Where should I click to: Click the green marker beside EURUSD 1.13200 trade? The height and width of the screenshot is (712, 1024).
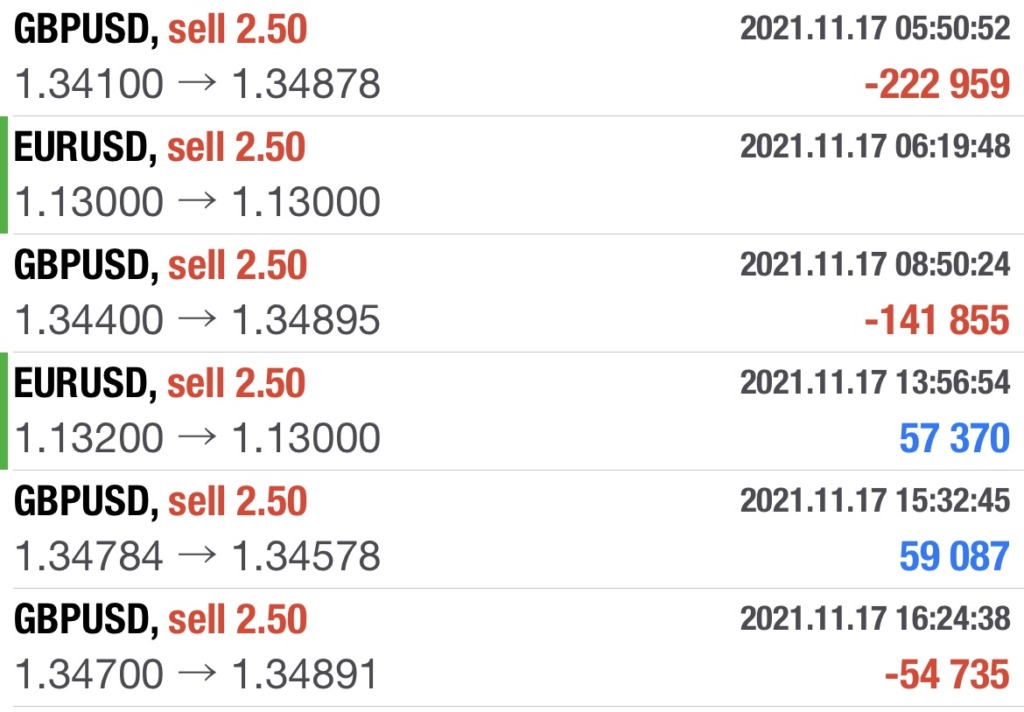coord(4,411)
